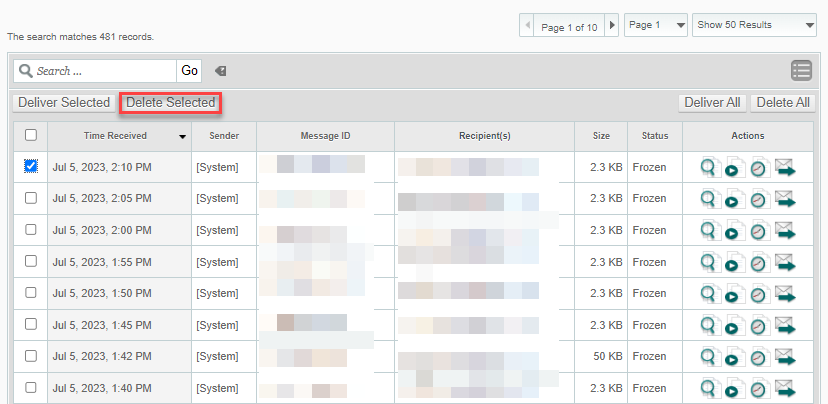Open the Show 50 Results dropdown
828x404 pixels.
pos(755,25)
